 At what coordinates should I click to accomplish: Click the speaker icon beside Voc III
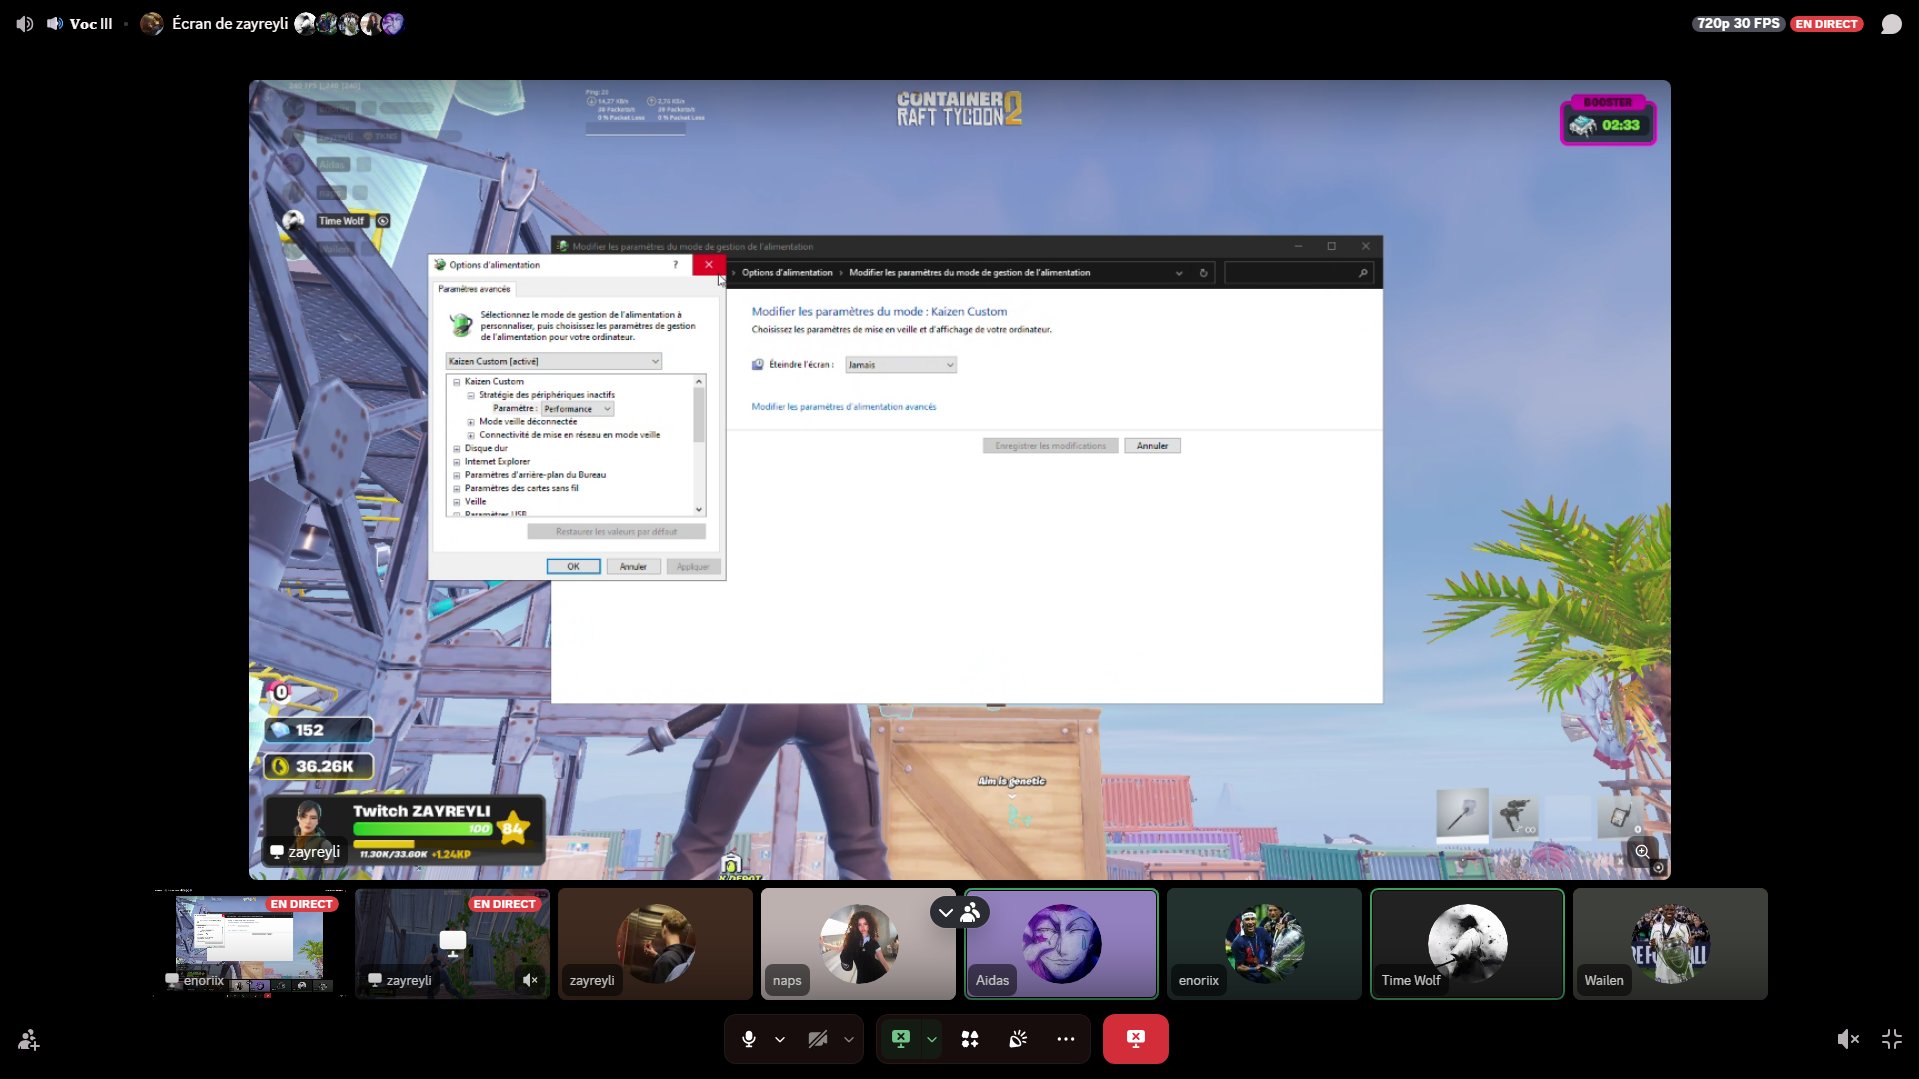pos(55,23)
